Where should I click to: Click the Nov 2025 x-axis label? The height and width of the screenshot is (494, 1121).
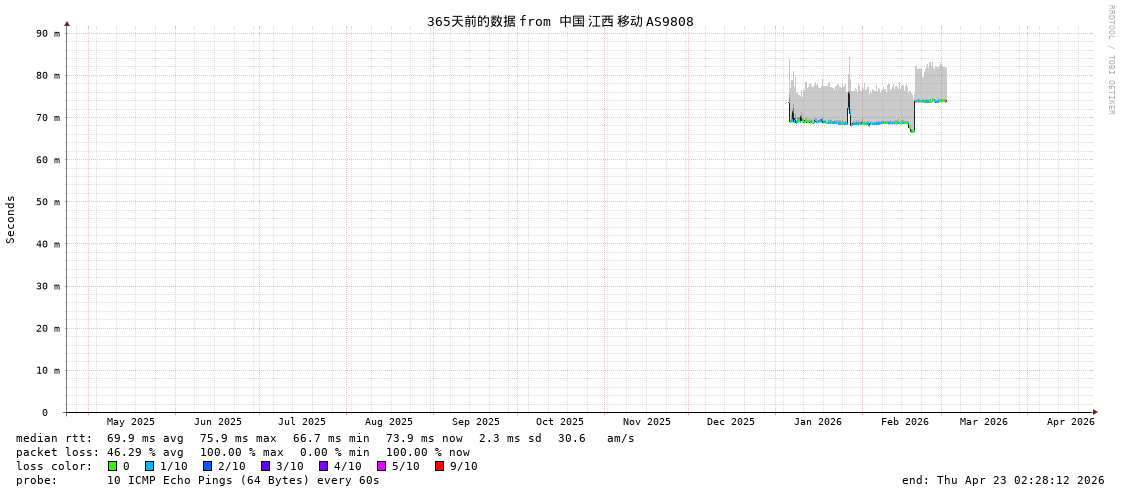point(646,422)
